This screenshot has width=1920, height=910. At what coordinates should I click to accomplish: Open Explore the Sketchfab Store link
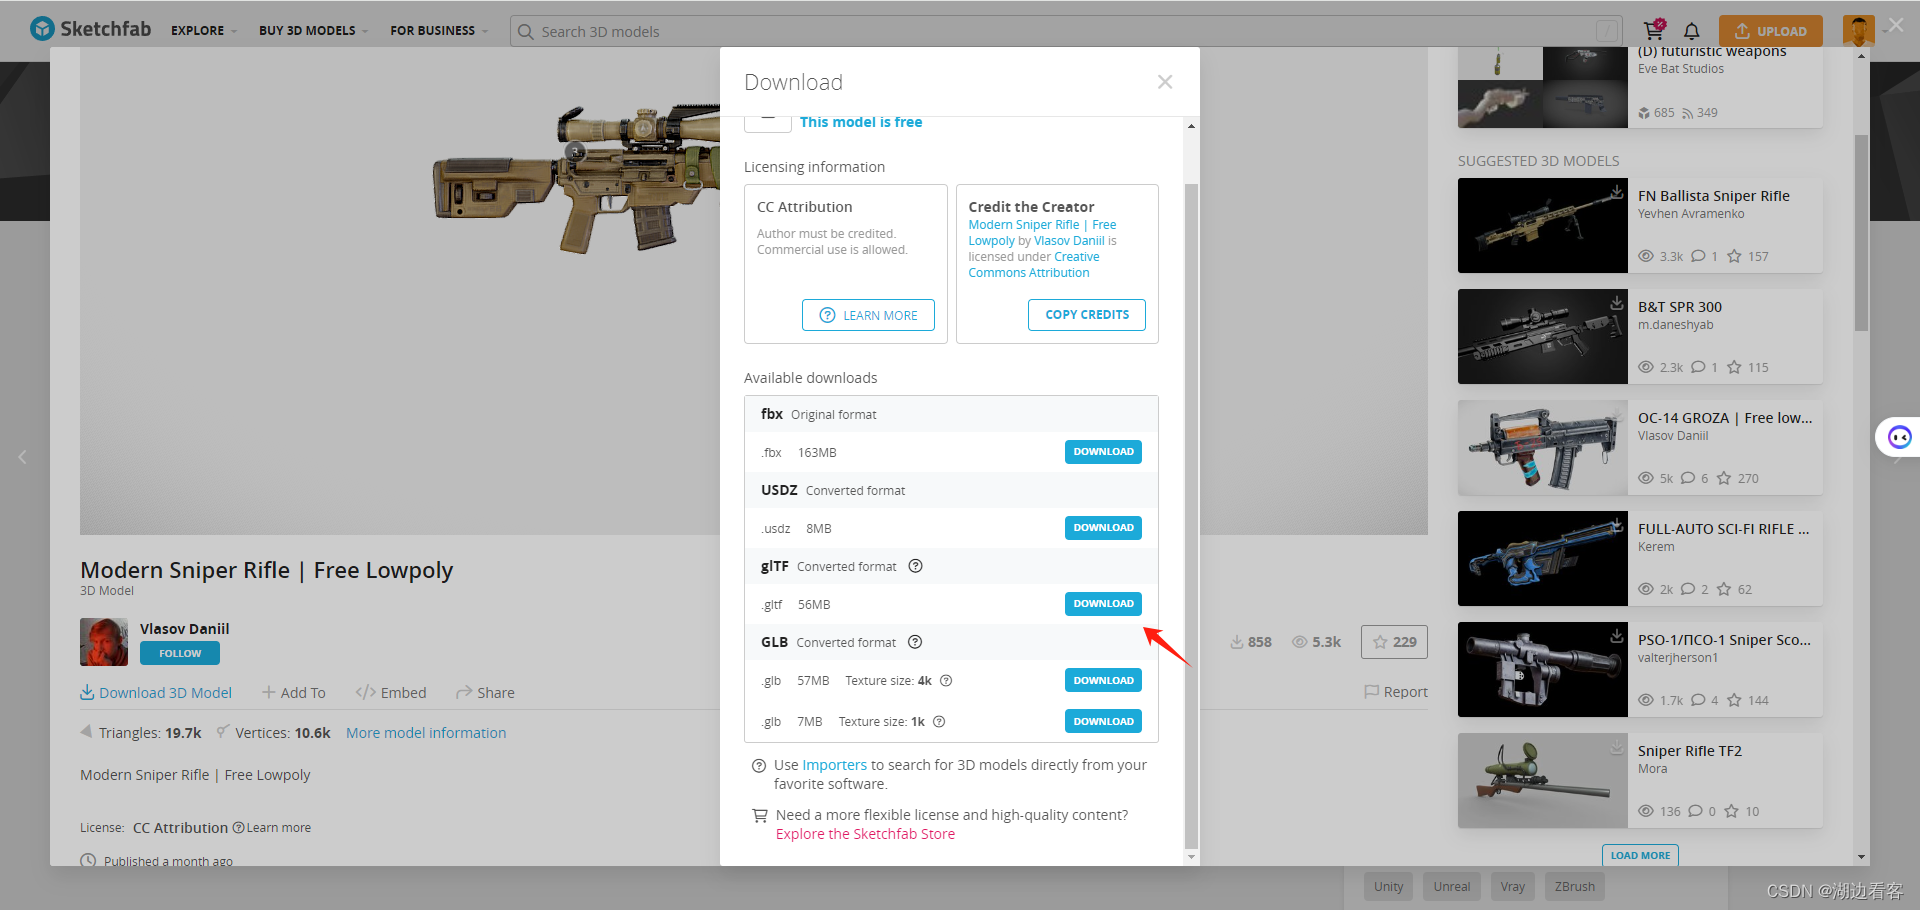(x=865, y=834)
